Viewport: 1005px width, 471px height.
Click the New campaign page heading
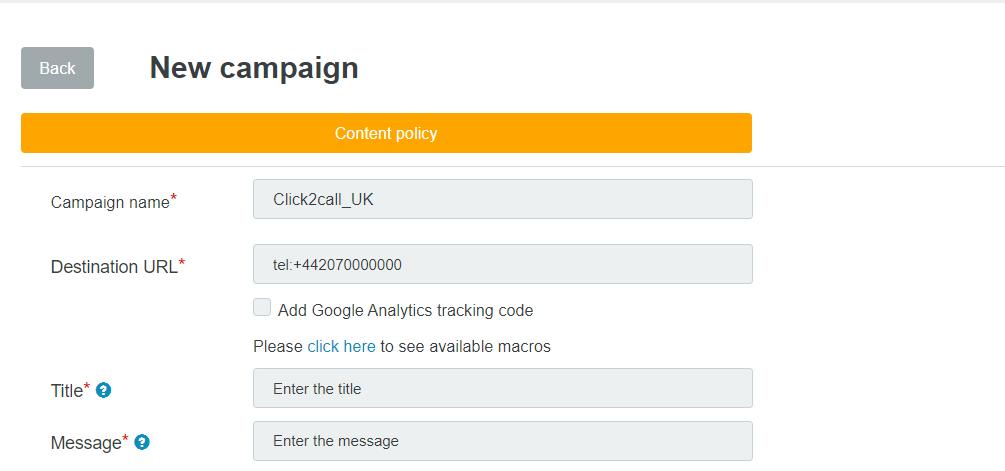tap(254, 68)
